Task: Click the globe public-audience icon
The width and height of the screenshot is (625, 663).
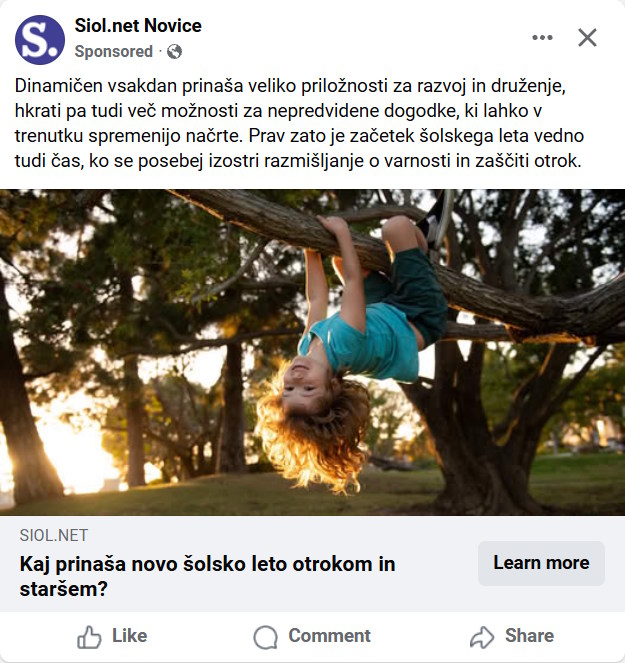Action: [174, 52]
